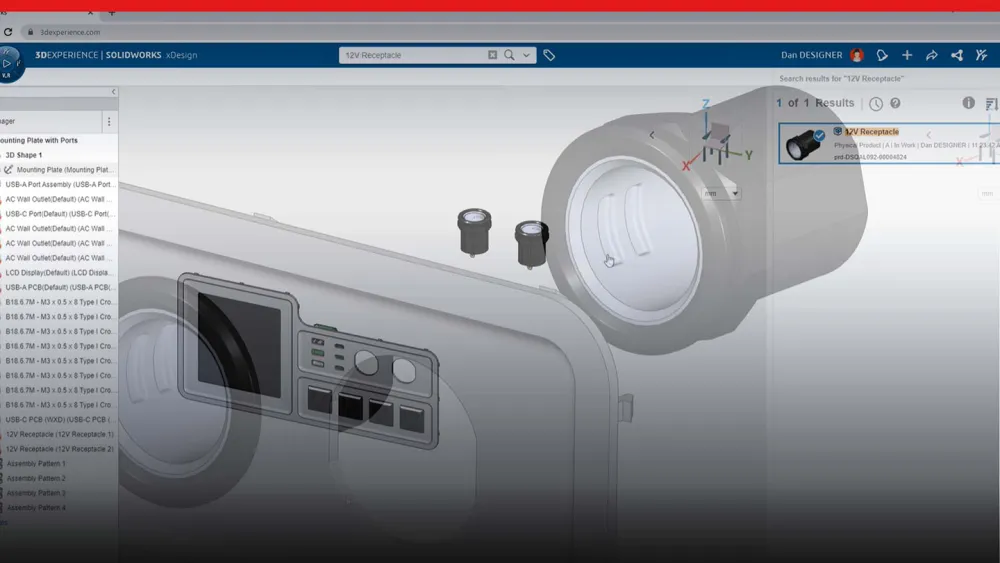Select the 3D Shape 1 tree node
This screenshot has height=563, width=1000.
click(x=24, y=155)
